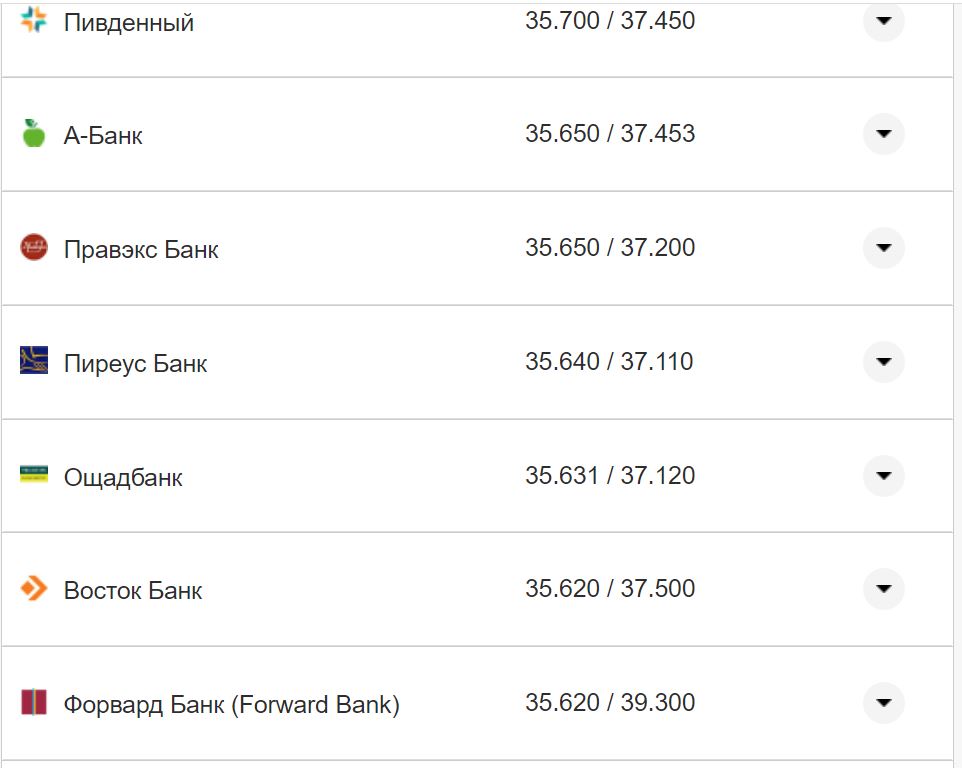
Task: Click the blue Пиреус Банк logo
Action: 34,361
